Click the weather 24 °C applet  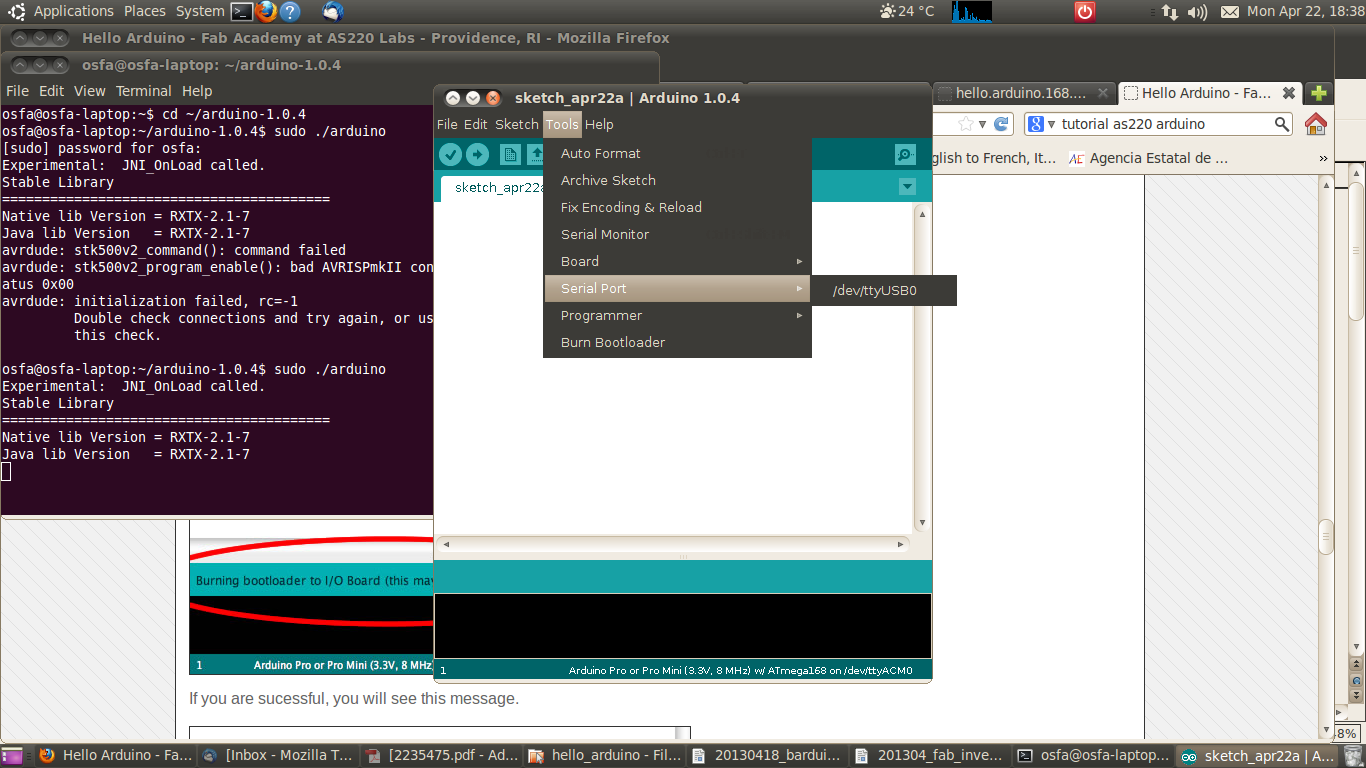click(907, 11)
